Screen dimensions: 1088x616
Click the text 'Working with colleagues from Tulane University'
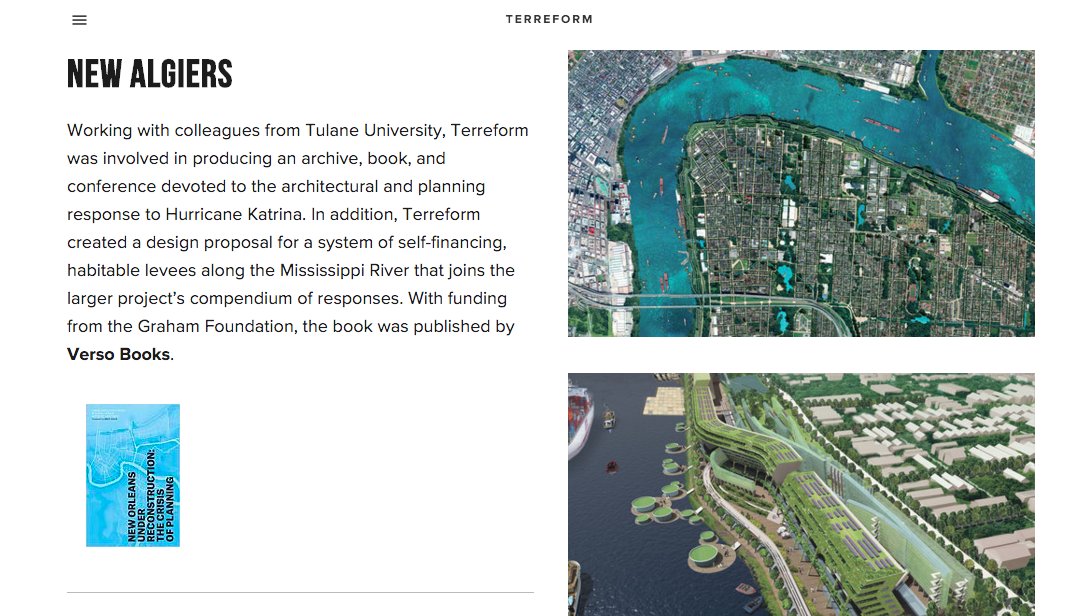coord(255,130)
